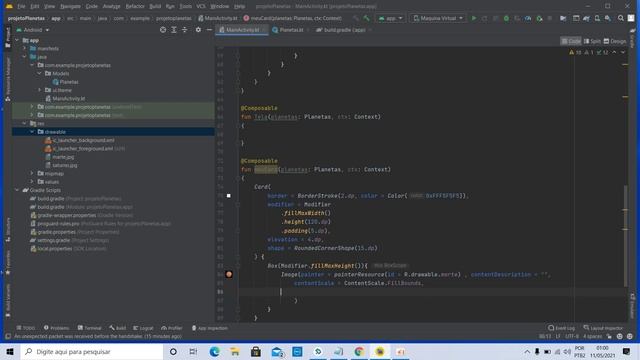The width and height of the screenshot is (640, 360).
Task: Open the Problems tool window
Action: tap(57, 328)
